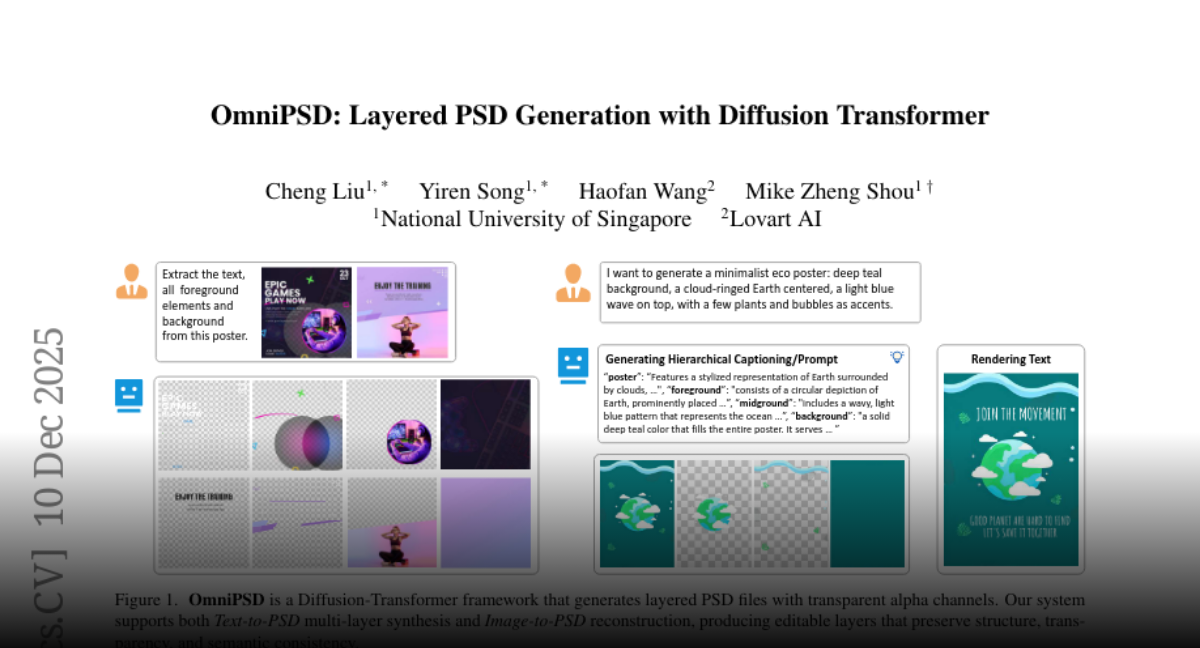
Task: Click the Earth on transparent checkerboard layer
Action: [x=714, y=513]
